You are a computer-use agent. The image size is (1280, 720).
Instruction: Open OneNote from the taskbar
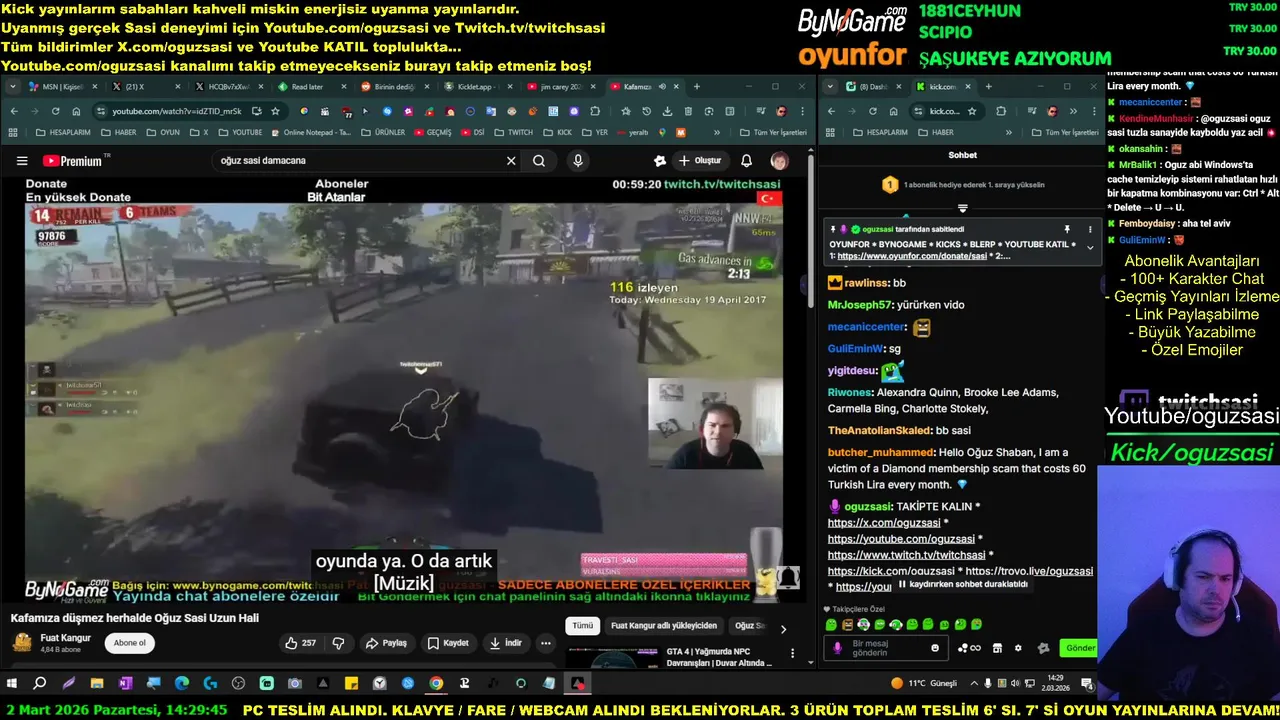coord(125,684)
